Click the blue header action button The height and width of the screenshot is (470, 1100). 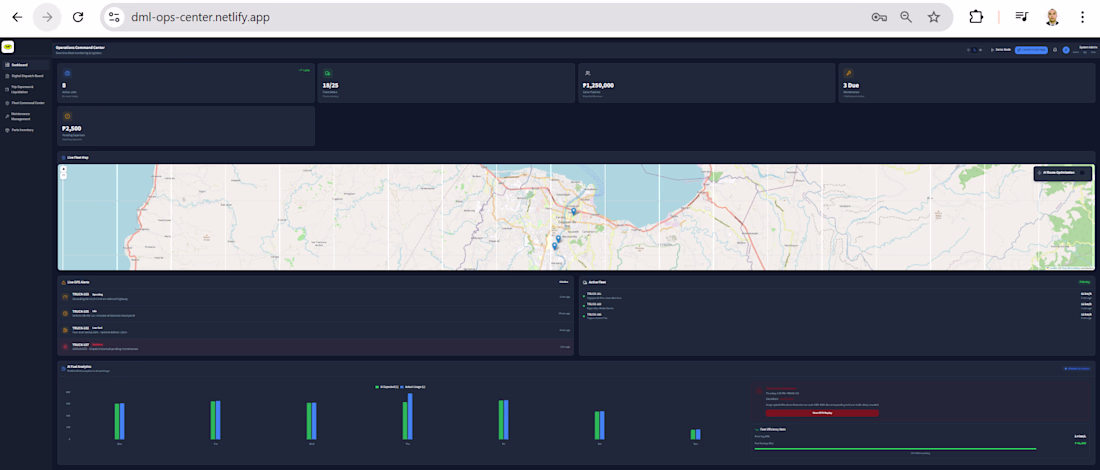click(x=1031, y=49)
